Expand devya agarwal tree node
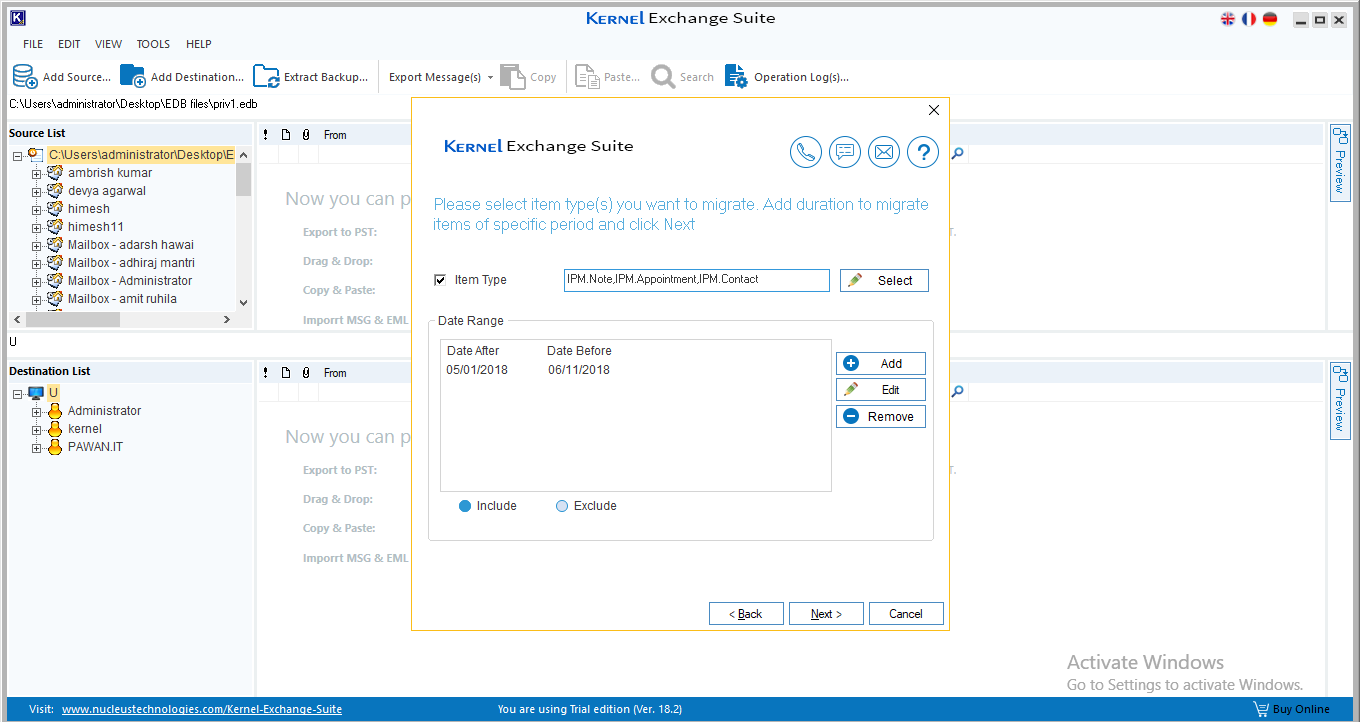 coord(37,191)
